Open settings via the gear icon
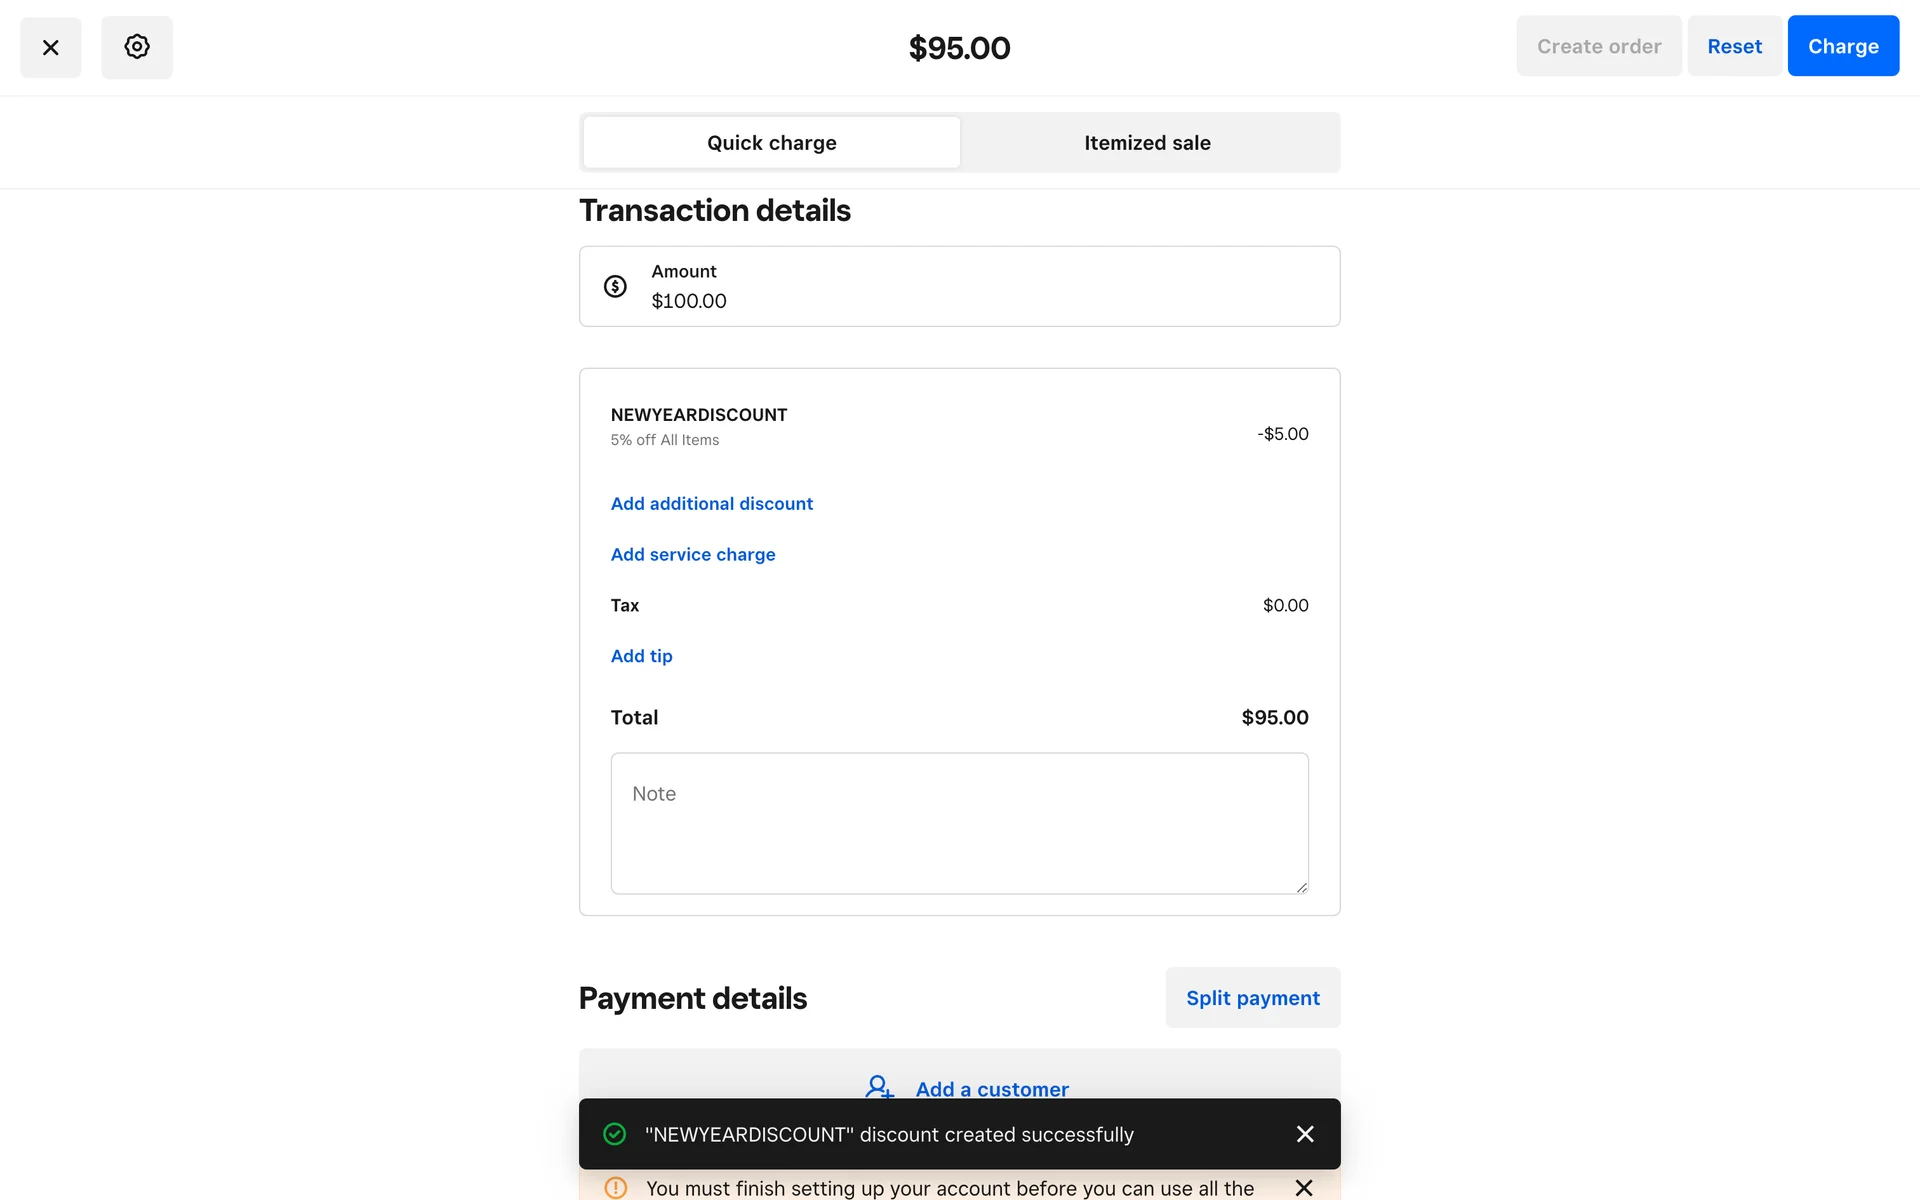 (x=137, y=47)
